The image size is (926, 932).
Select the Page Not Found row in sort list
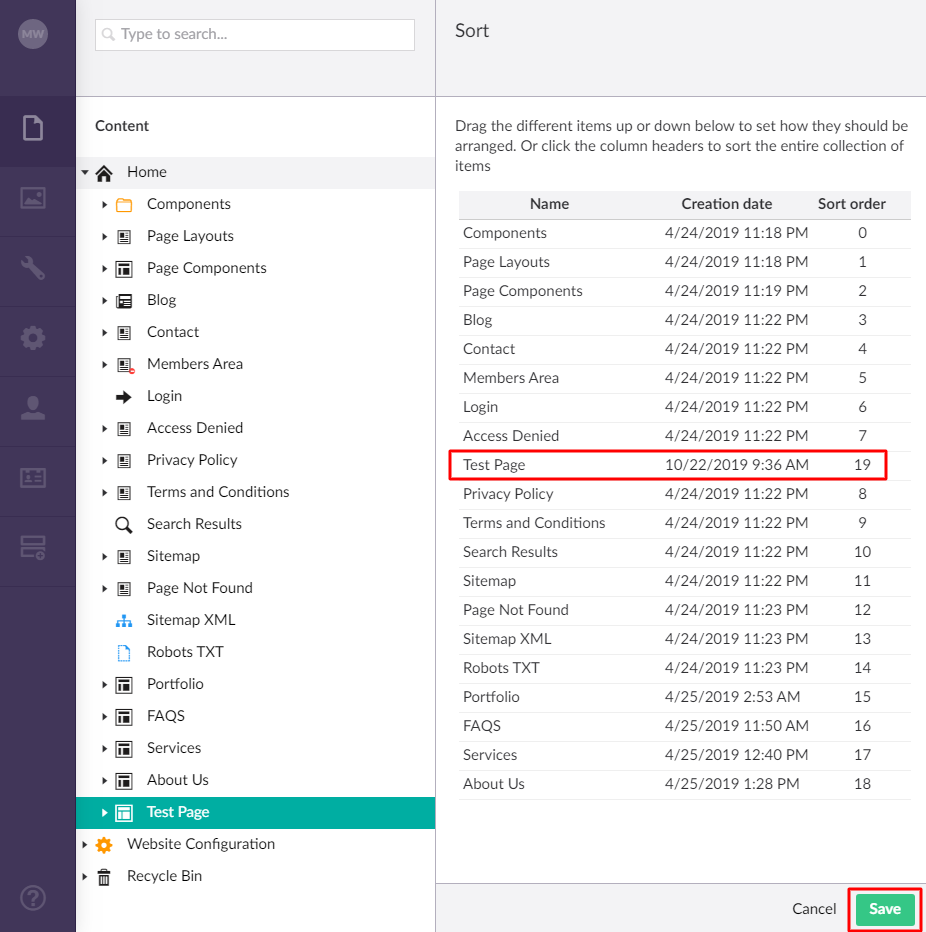pyautogui.click(x=685, y=611)
